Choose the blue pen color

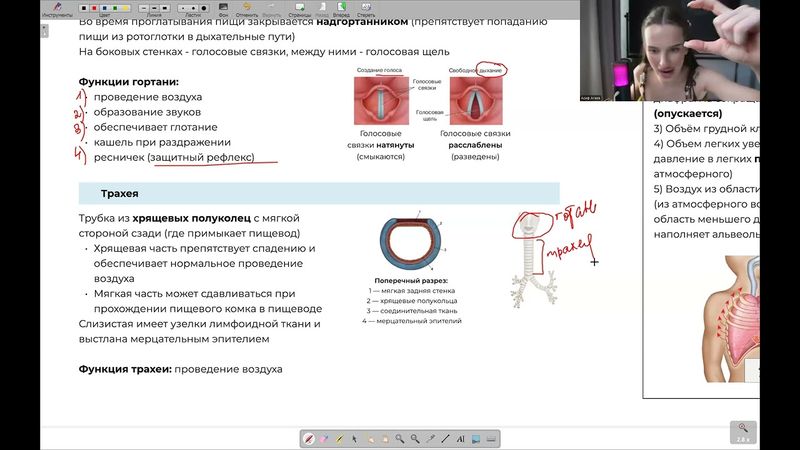[x=105, y=8]
